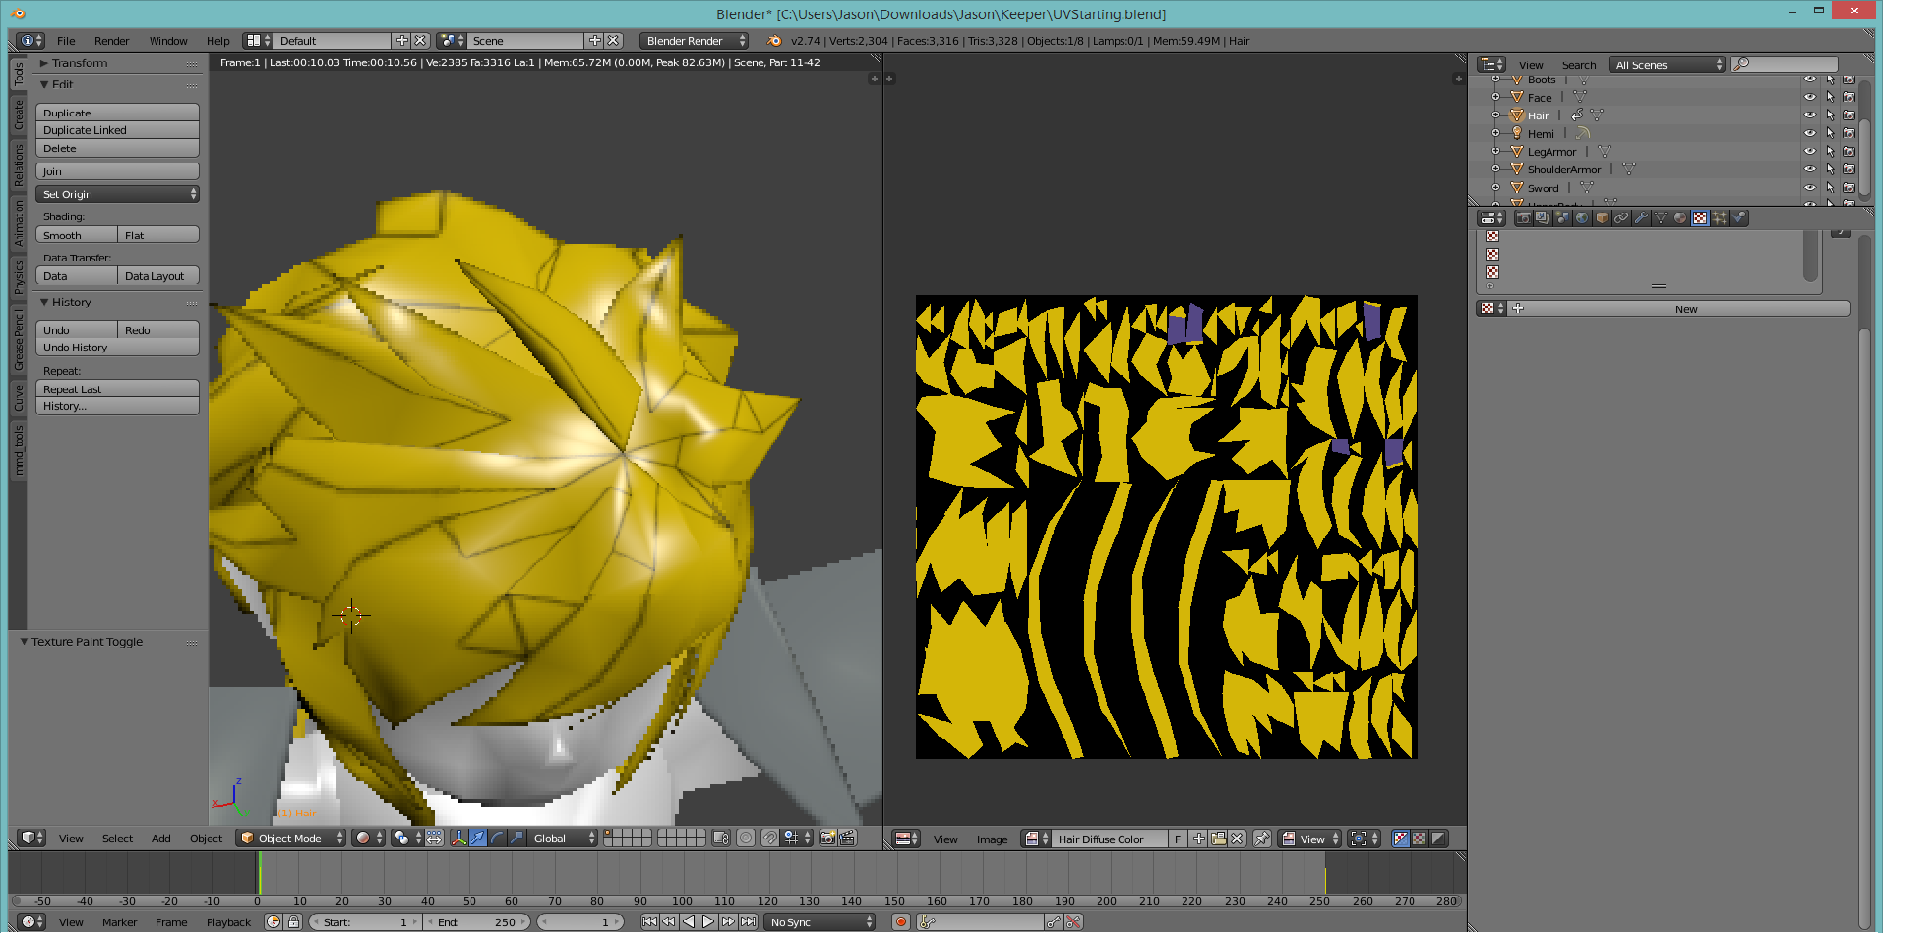The height and width of the screenshot is (933, 1920).
Task: Enable the 3D manipulator widget icon
Action: pos(459,838)
